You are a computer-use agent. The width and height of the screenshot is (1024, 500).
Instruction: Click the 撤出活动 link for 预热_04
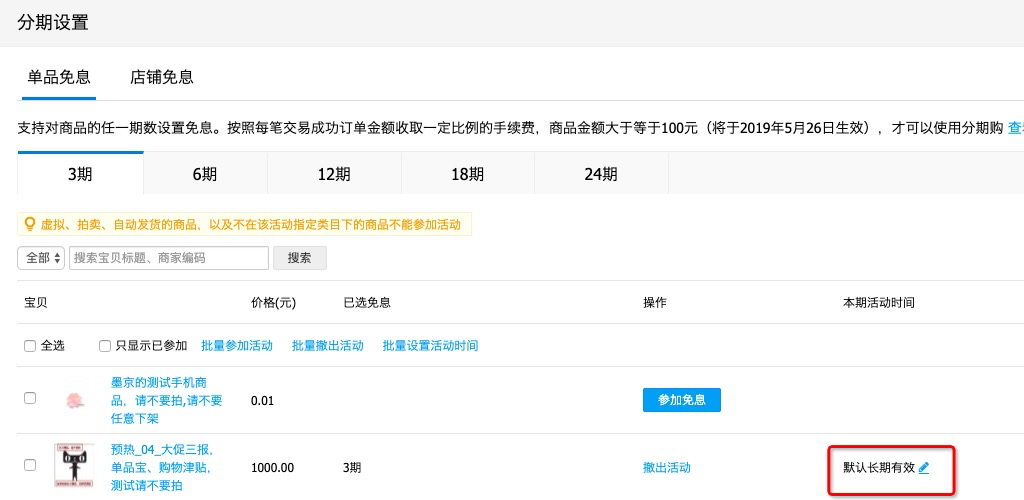point(666,467)
